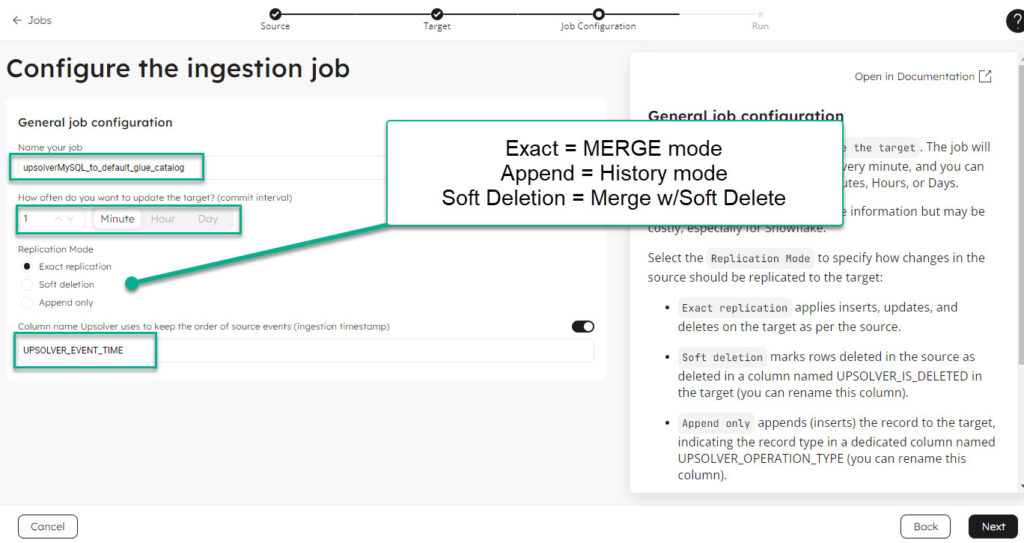Viewport: 1024px width, 543px height.
Task: Click the commit interval number field
Action: click(50, 219)
